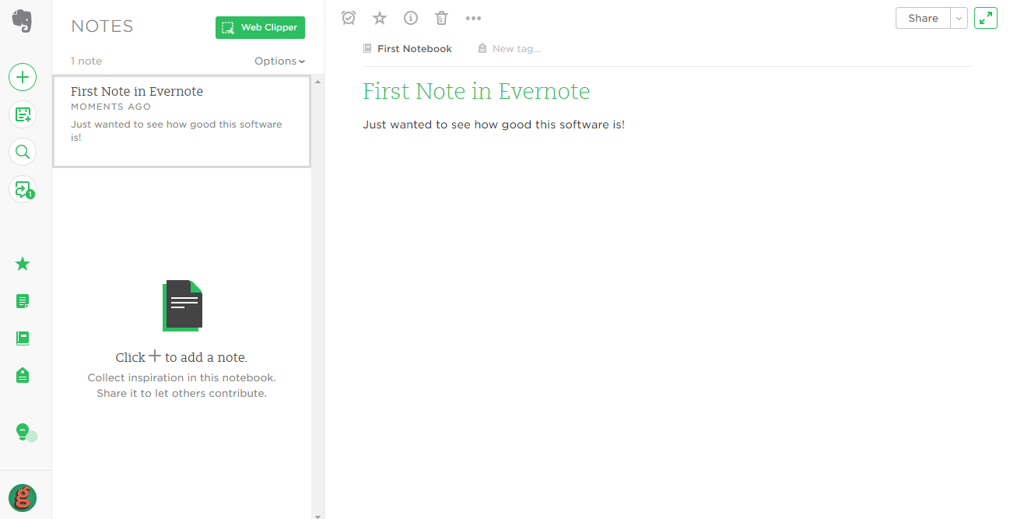Click the note title First Note in Evernote
This screenshot has width=1010, height=519.
476,91
